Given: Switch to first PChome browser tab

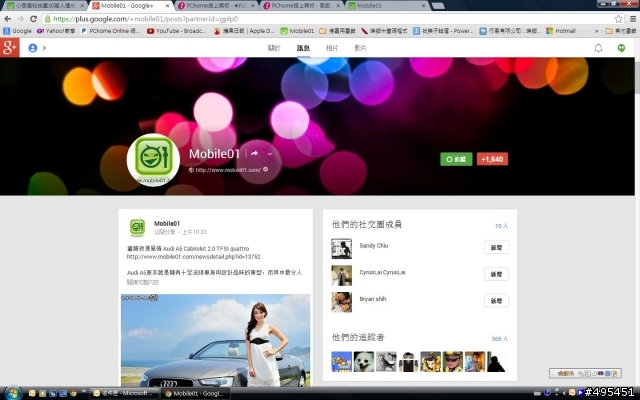Looking at the screenshot, I should [x=216, y=6].
